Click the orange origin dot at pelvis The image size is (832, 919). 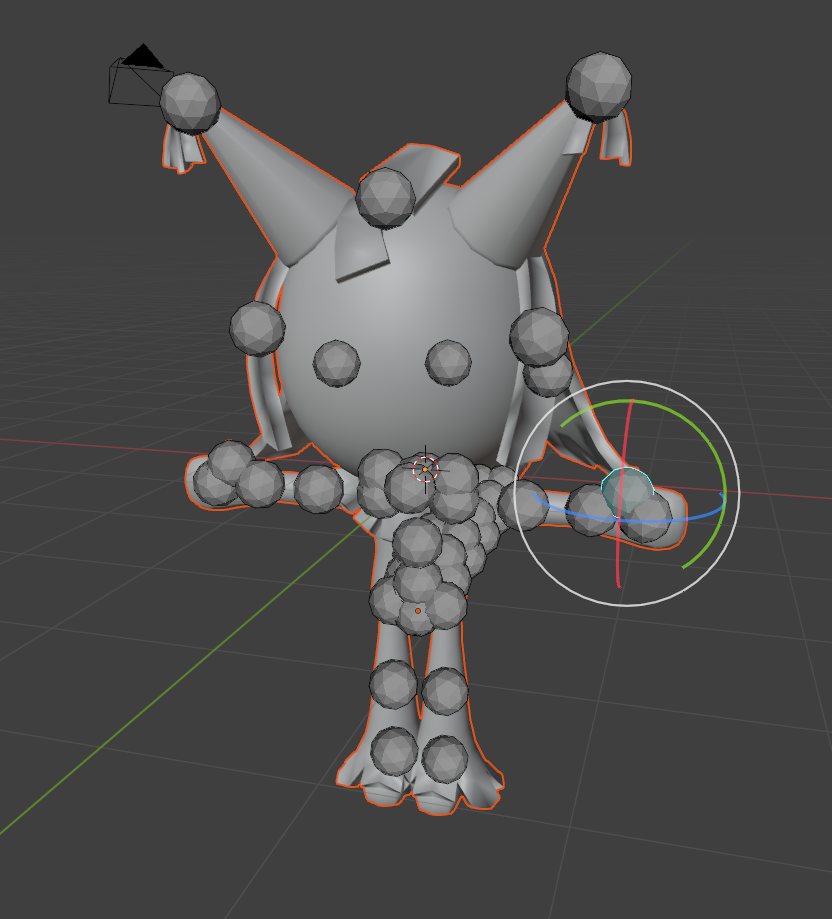pyautogui.click(x=418, y=611)
